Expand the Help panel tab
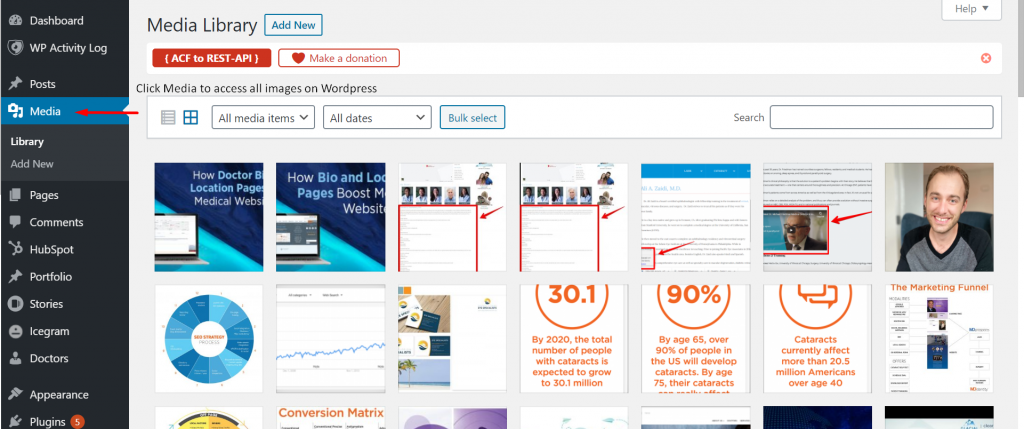The width and height of the screenshot is (1024, 429). click(x=971, y=9)
